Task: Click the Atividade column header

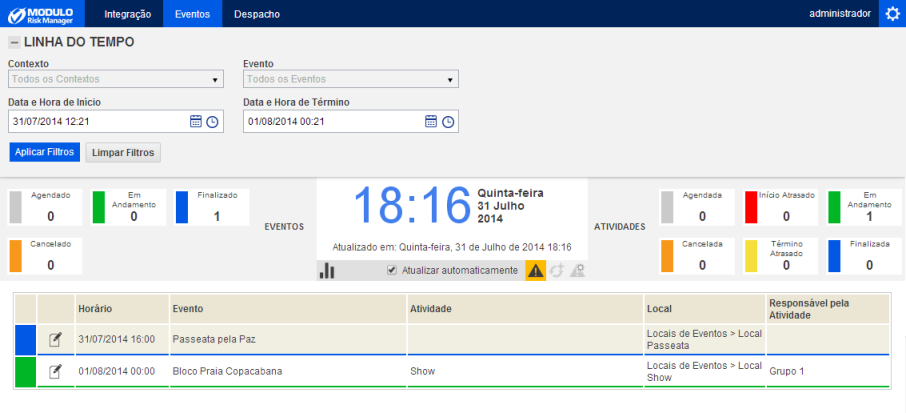Action: [525, 309]
